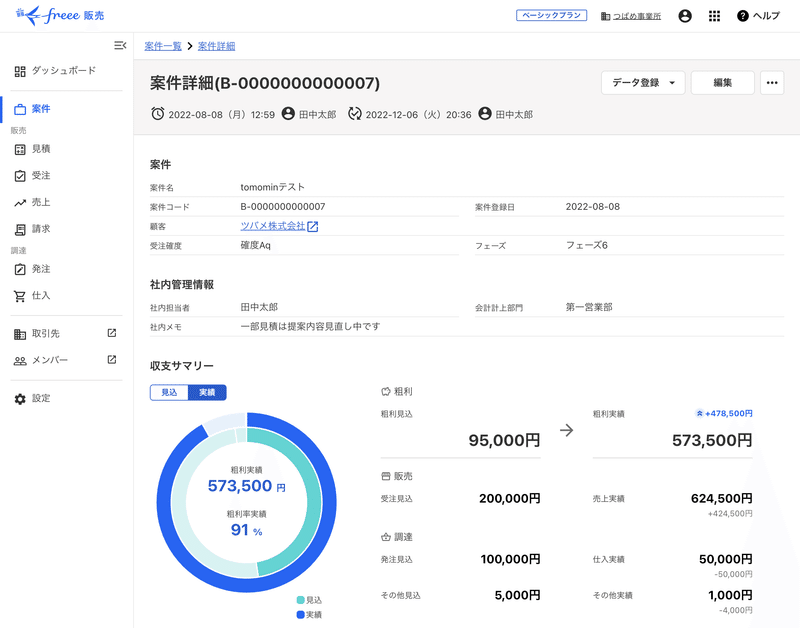Click the 実績 legend color swatch

click(301, 615)
